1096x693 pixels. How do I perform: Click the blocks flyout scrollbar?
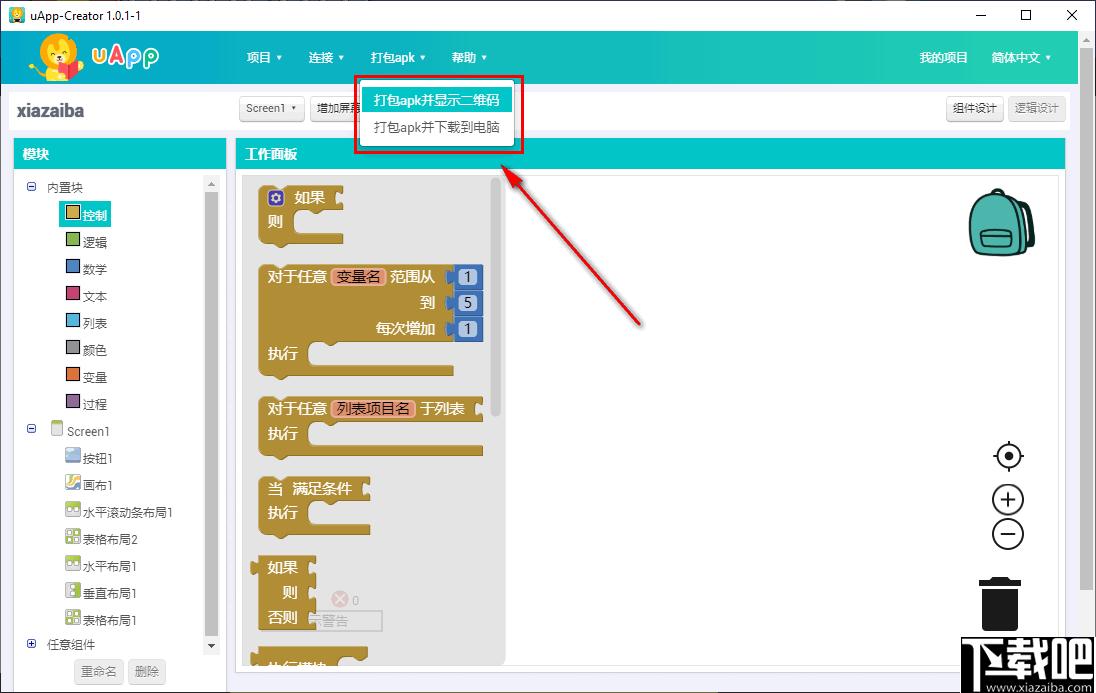point(496,297)
